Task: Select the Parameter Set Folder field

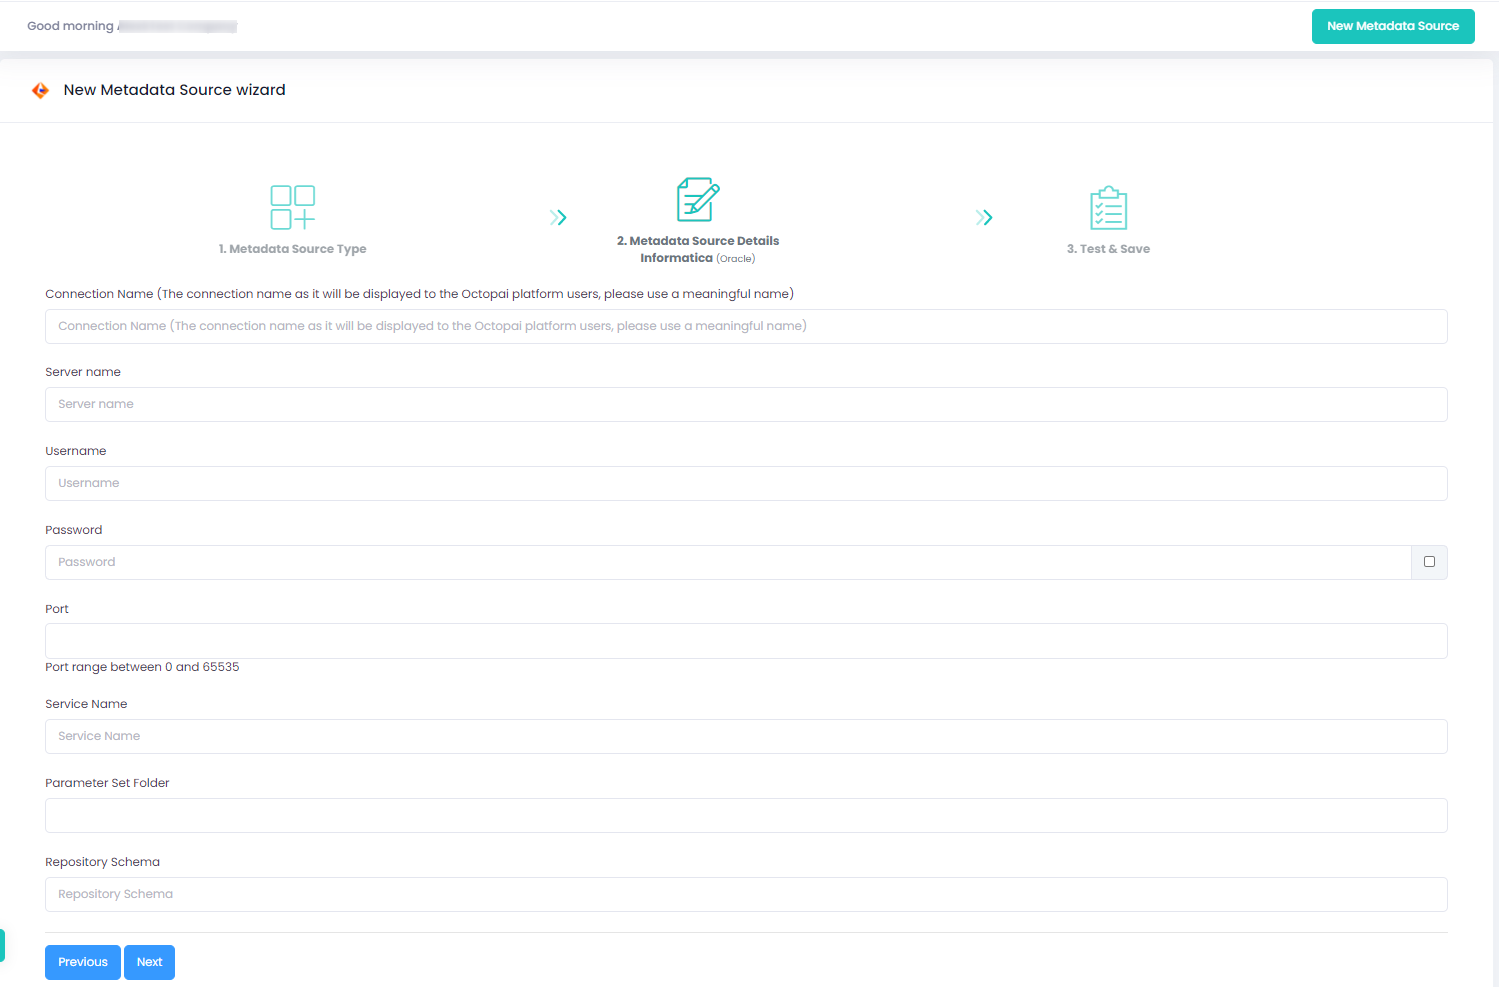Action: (x=746, y=815)
